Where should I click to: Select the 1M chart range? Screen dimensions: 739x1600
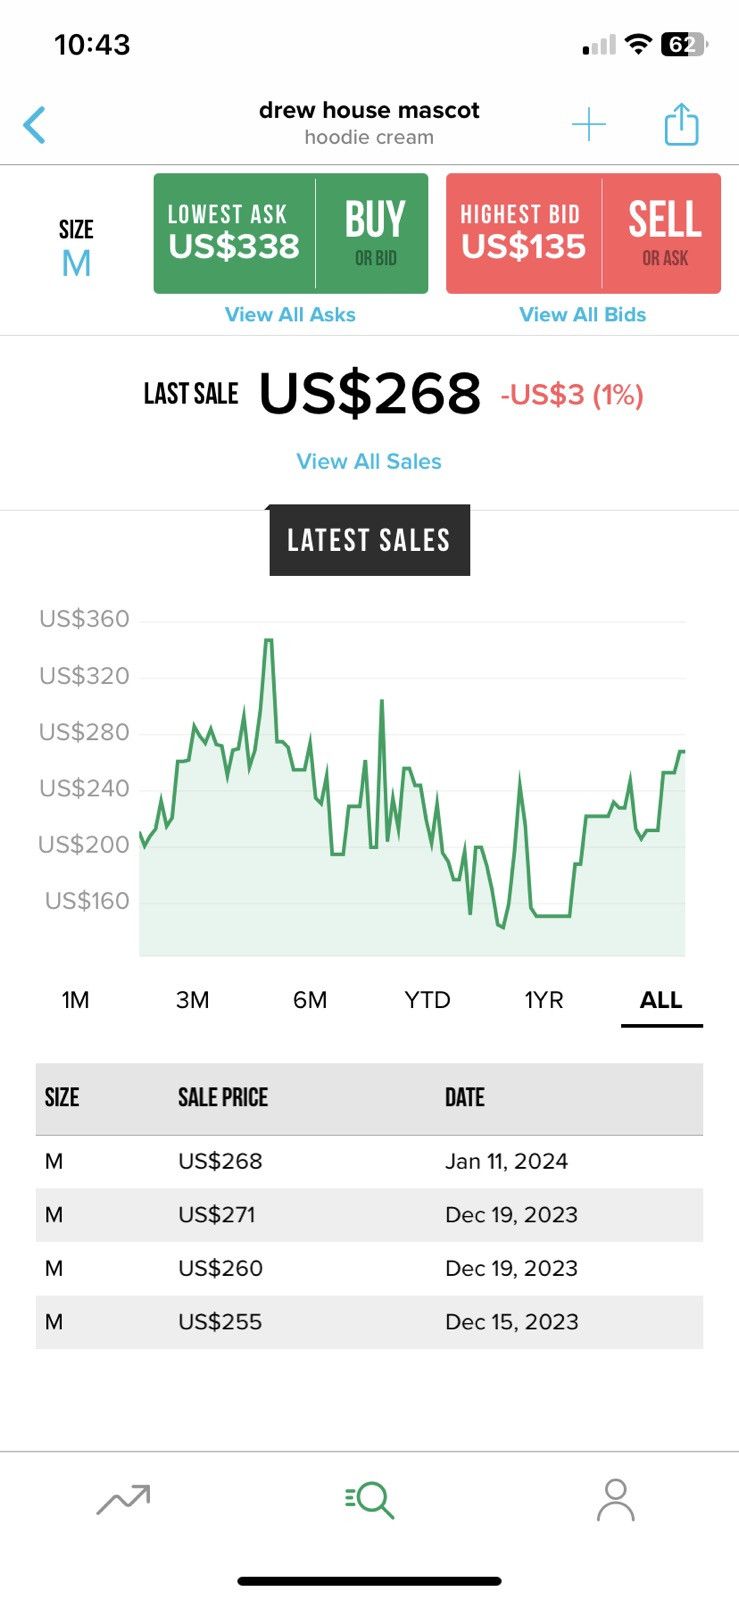click(x=75, y=1000)
